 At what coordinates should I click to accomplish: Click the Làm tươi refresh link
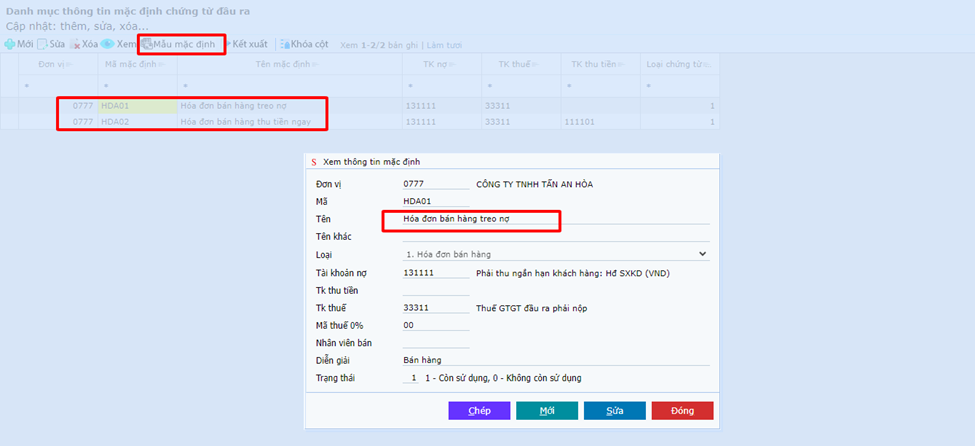tap(449, 45)
